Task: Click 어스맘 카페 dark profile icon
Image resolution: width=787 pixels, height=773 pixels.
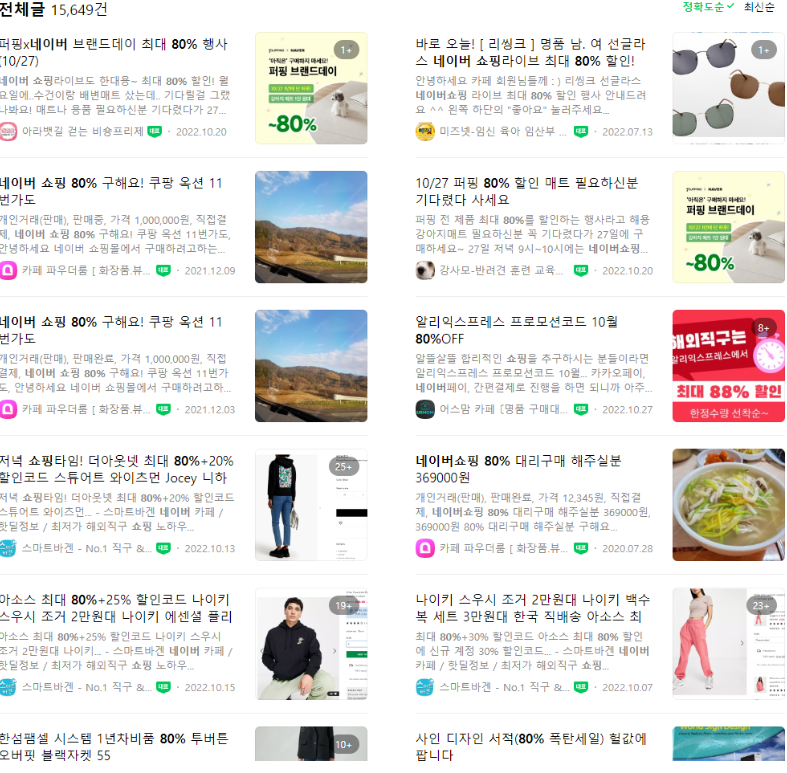Action: (425, 410)
